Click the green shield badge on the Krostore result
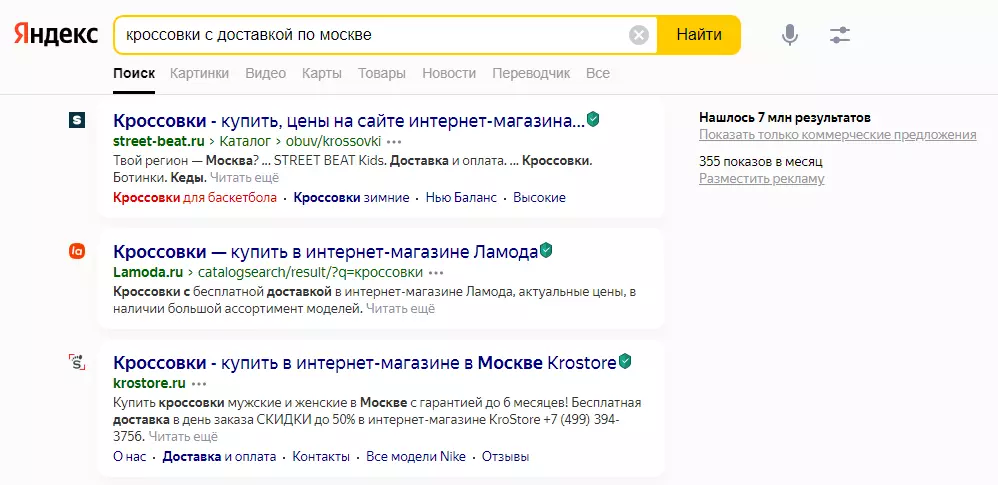This screenshot has height=485, width=998. point(625,362)
